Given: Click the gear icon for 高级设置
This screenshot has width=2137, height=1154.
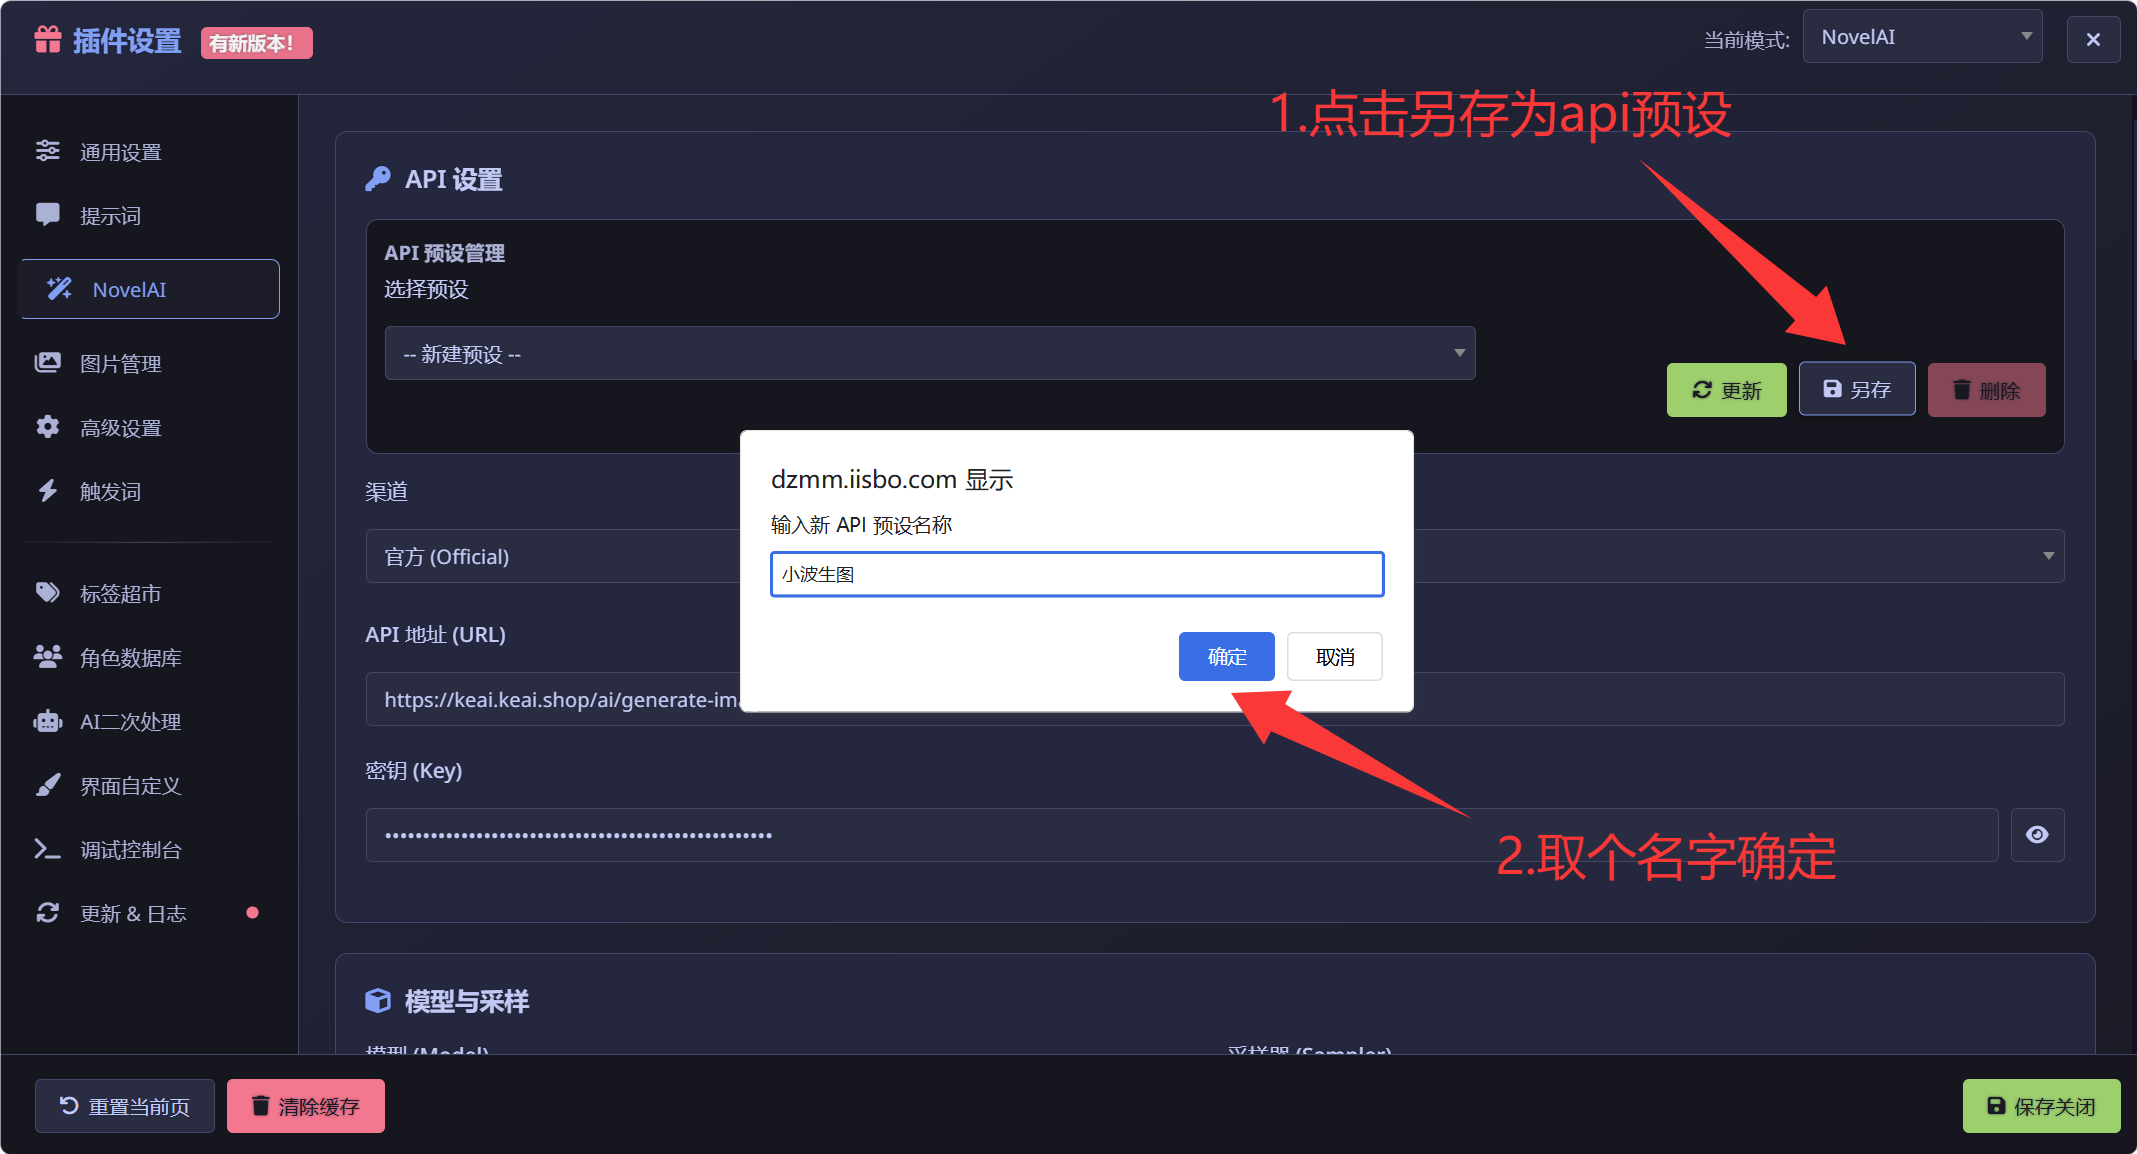Looking at the screenshot, I should 47,427.
